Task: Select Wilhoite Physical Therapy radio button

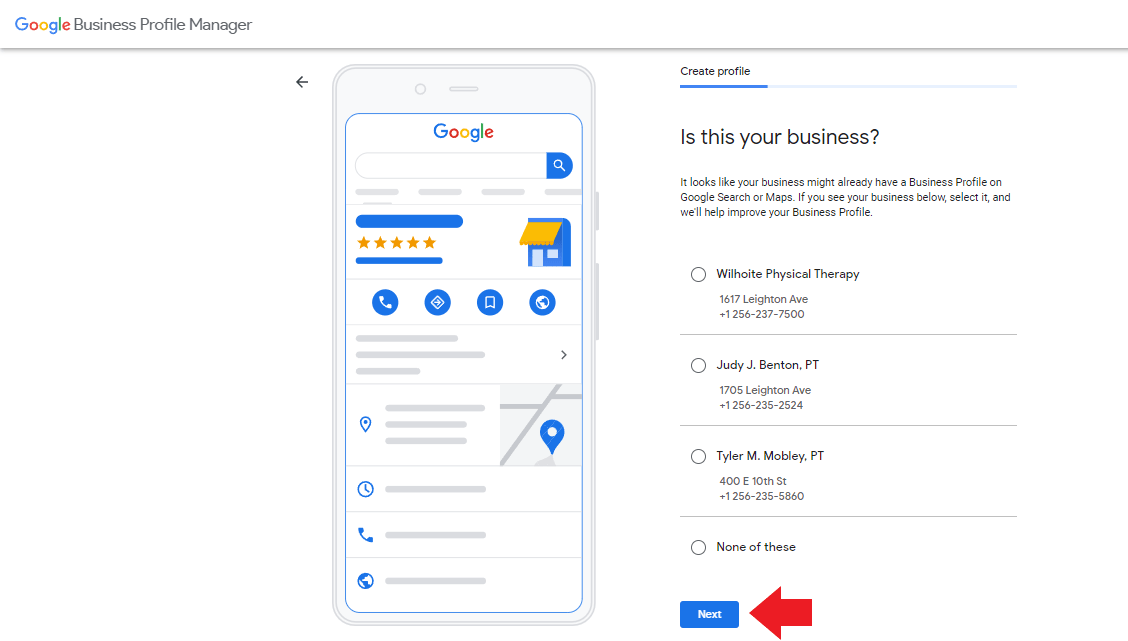Action: tap(698, 274)
